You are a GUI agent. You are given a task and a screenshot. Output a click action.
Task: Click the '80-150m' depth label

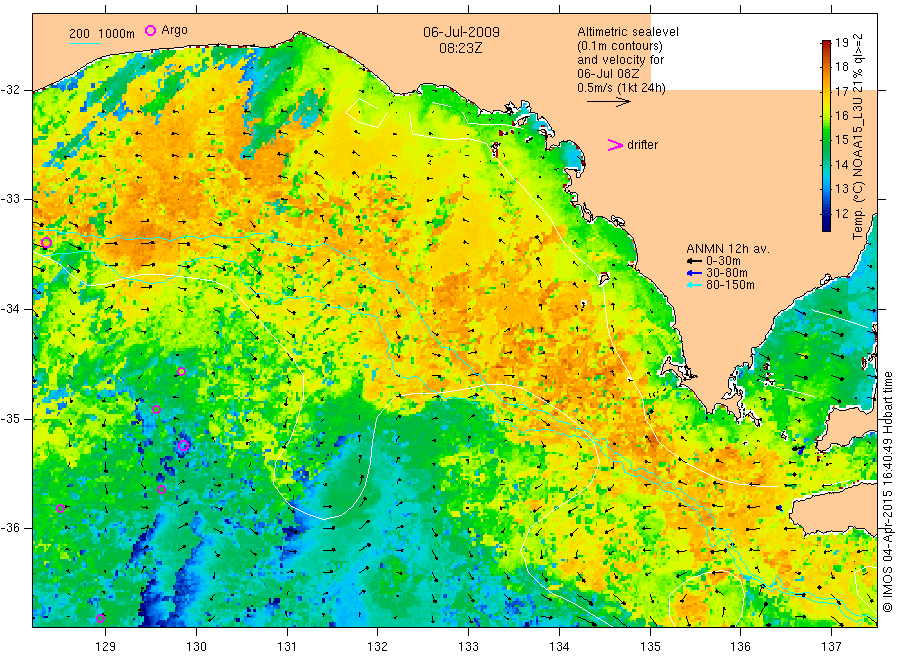(x=730, y=285)
